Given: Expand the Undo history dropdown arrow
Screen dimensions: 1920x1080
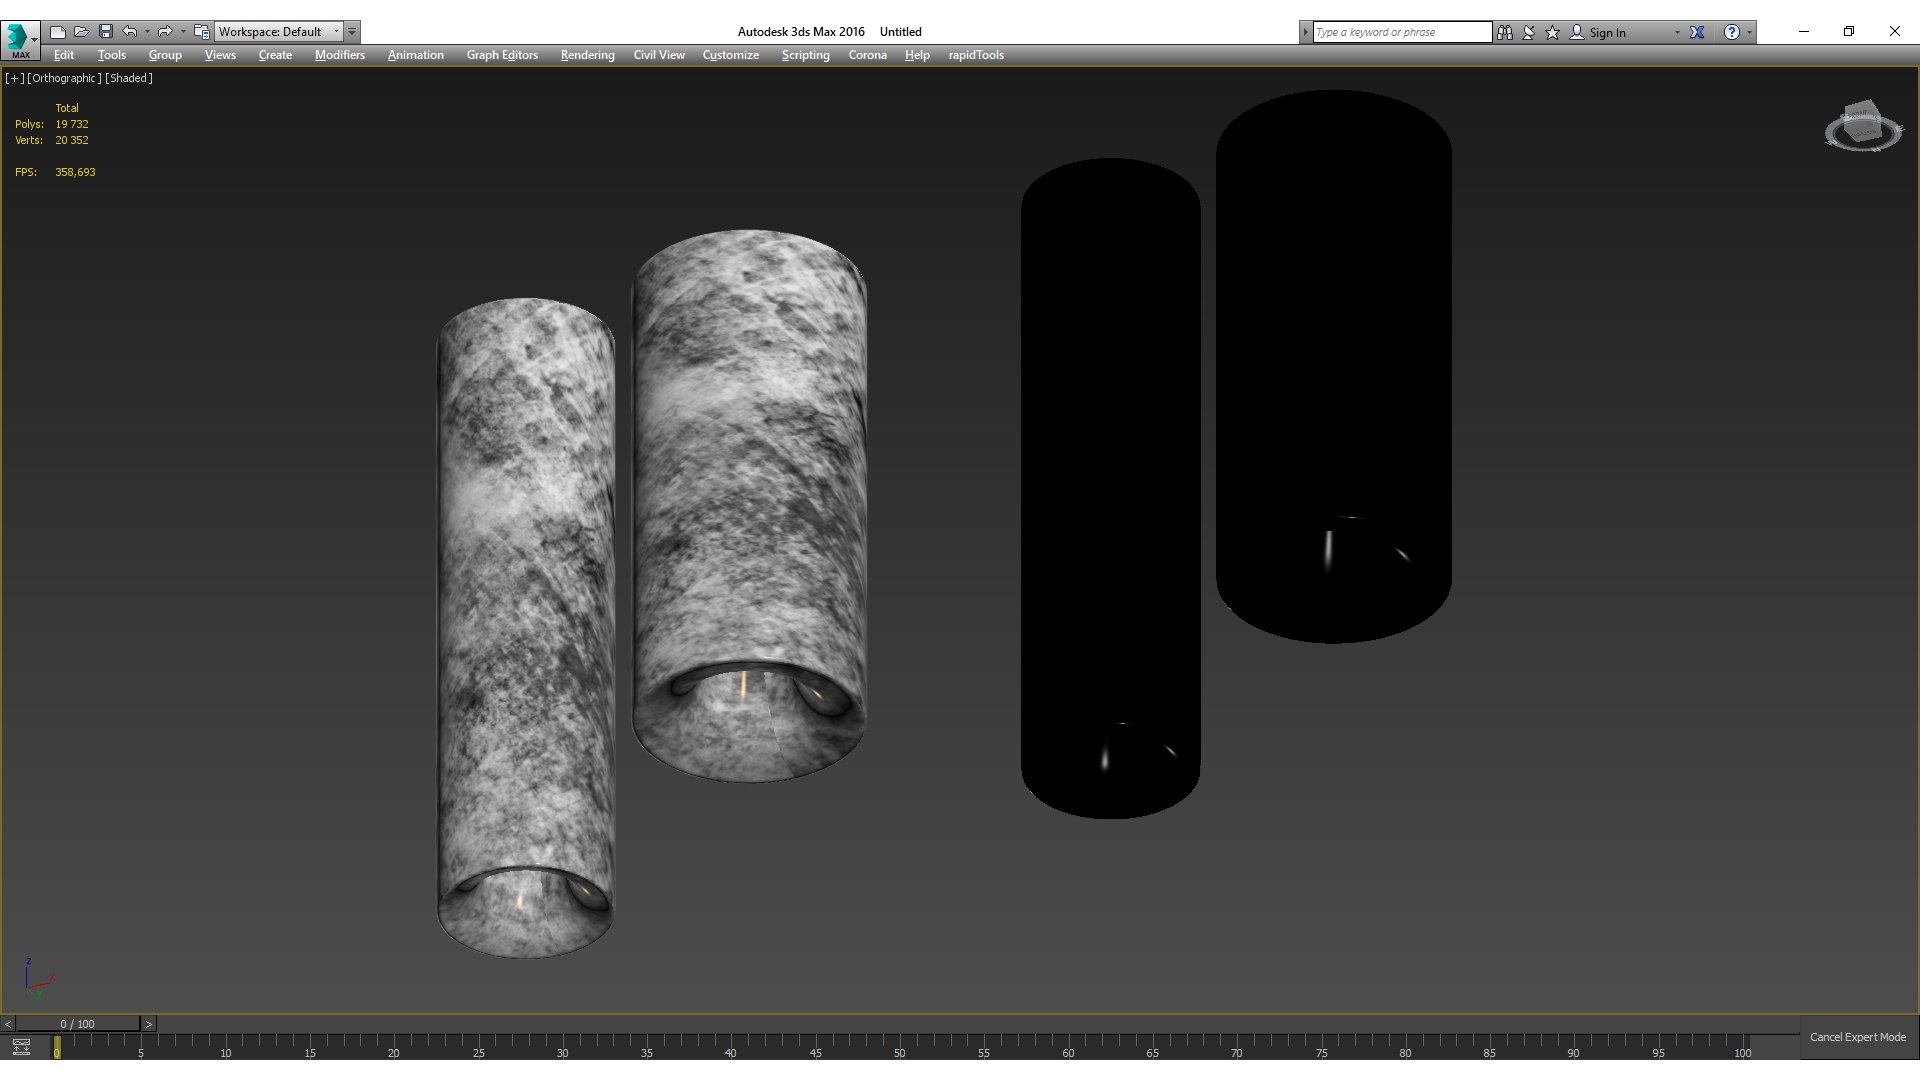Looking at the screenshot, I should click(x=147, y=32).
